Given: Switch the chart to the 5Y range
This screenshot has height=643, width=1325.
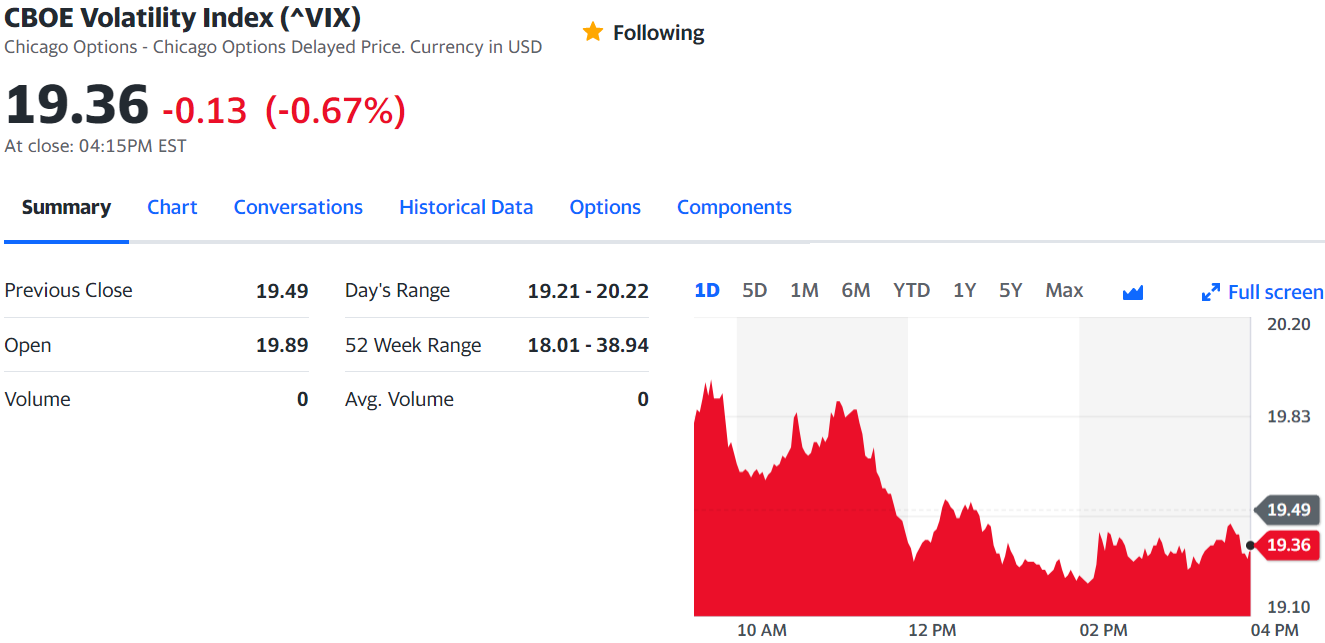Looking at the screenshot, I should (1011, 290).
